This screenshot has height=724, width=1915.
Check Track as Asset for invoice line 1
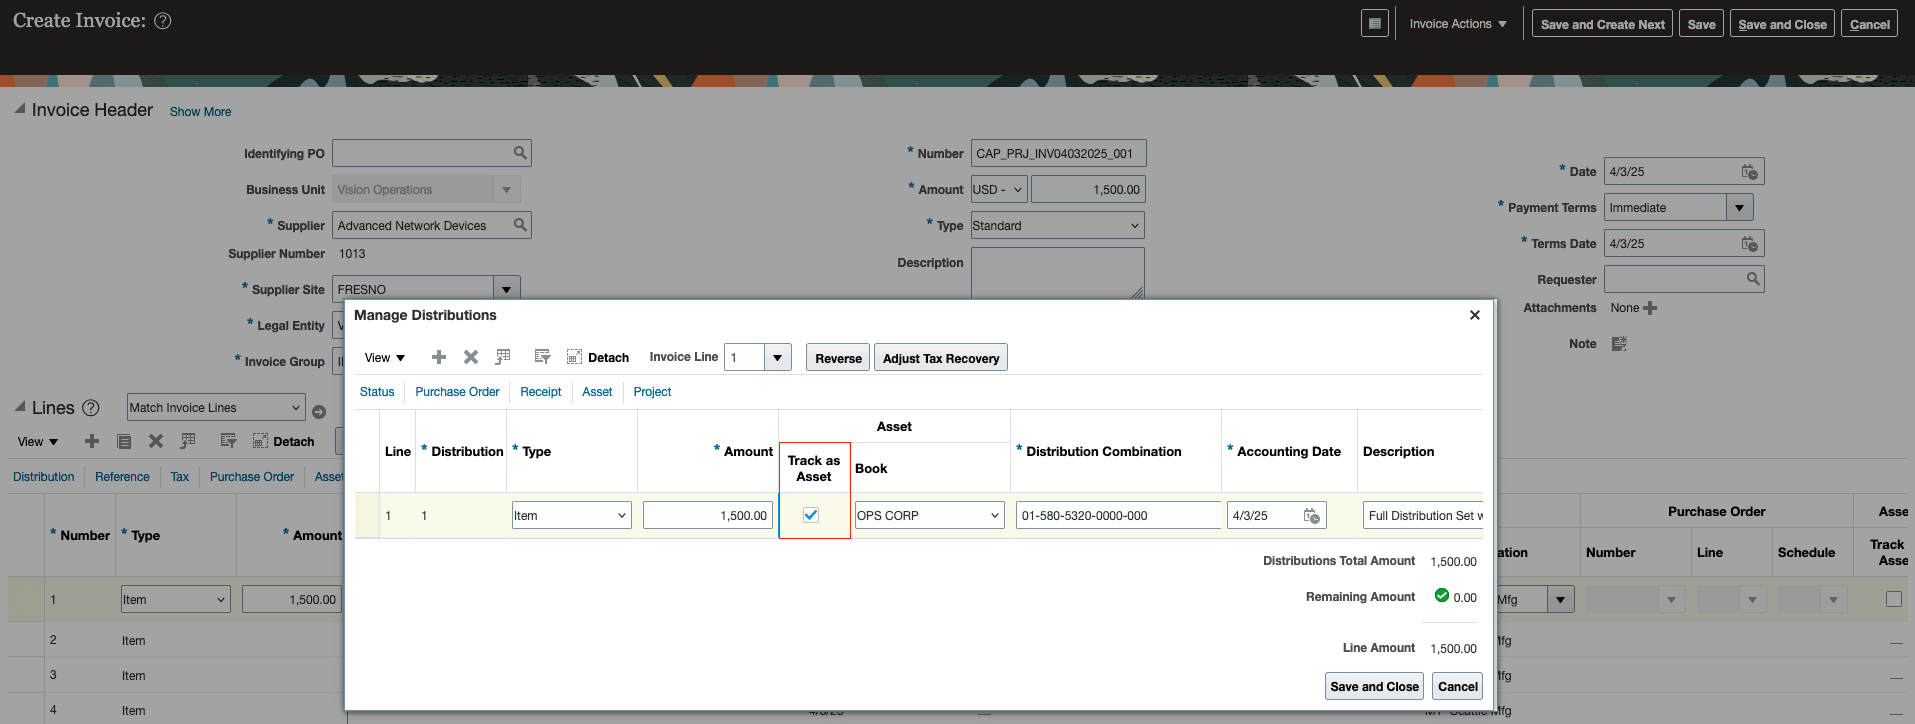pyautogui.click(x=1893, y=599)
